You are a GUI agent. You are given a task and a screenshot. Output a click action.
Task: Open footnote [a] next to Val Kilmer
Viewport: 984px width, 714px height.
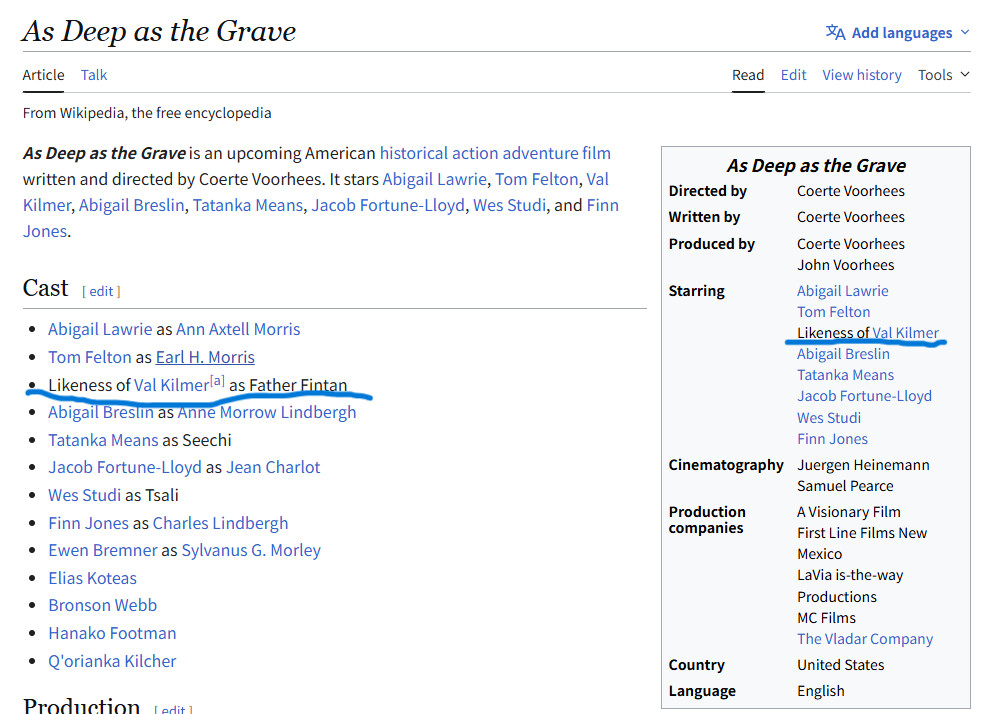pos(217,381)
